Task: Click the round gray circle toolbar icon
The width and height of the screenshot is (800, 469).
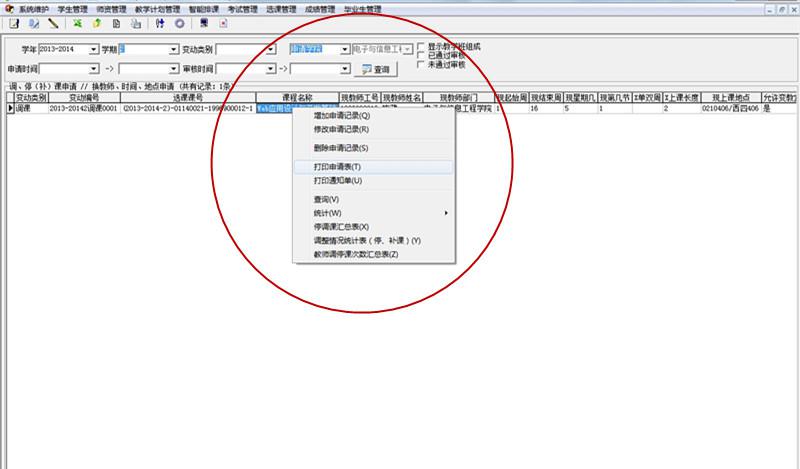Action: point(179,23)
